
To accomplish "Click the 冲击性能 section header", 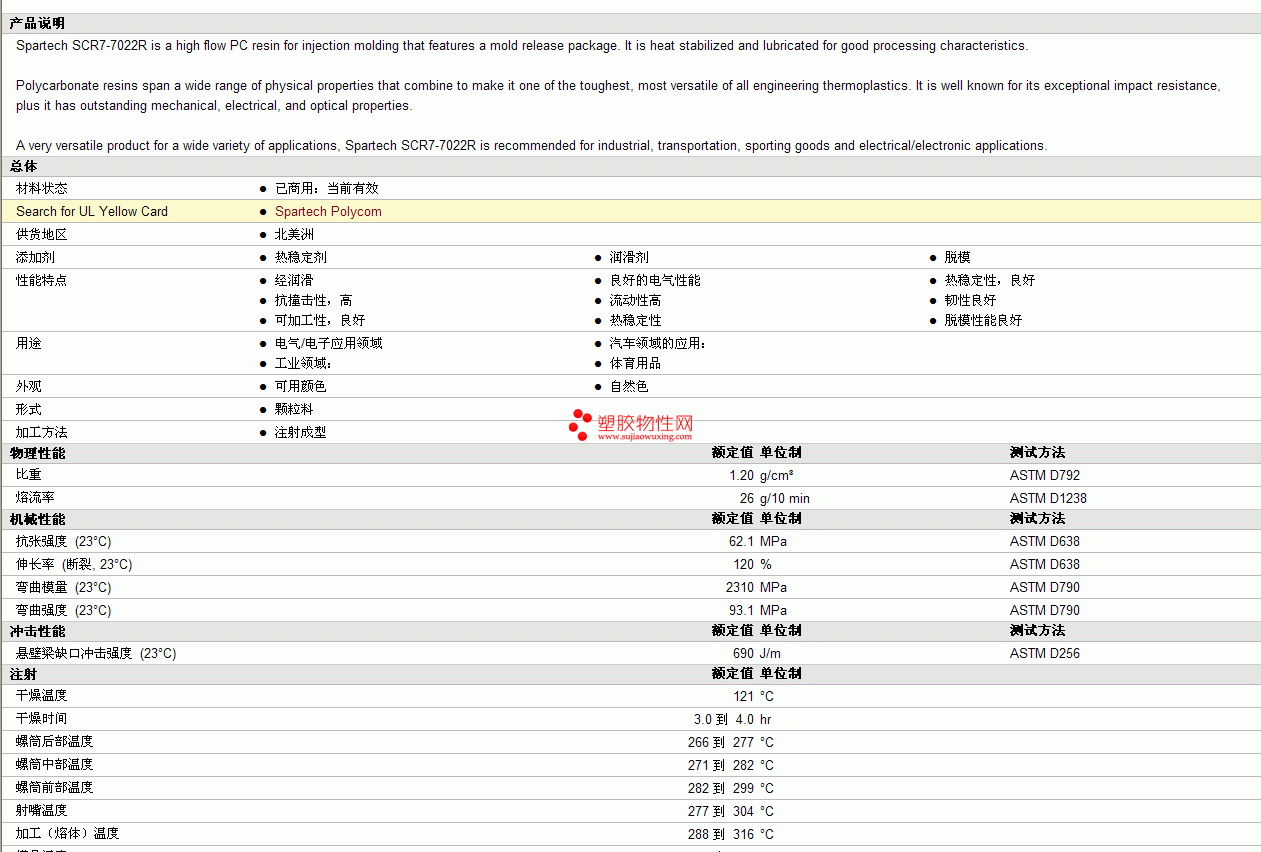I will pyautogui.click(x=37, y=631).
